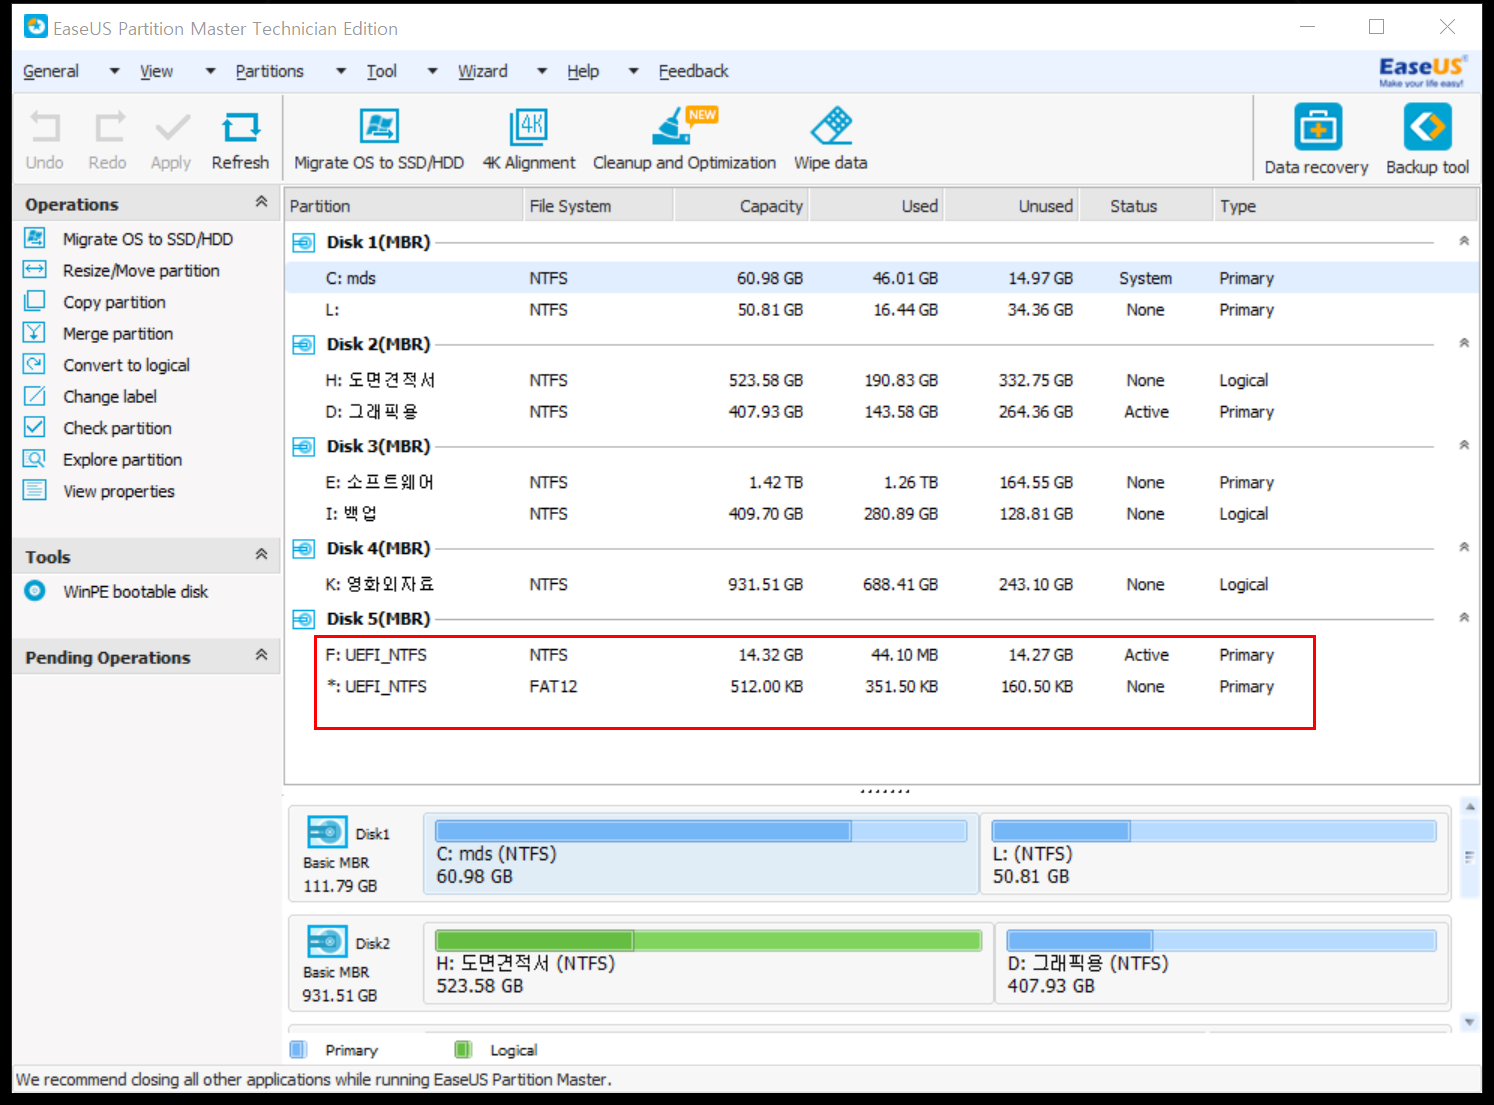The image size is (1494, 1105).
Task: Click the green Logical legend swatch
Action: click(462, 1049)
